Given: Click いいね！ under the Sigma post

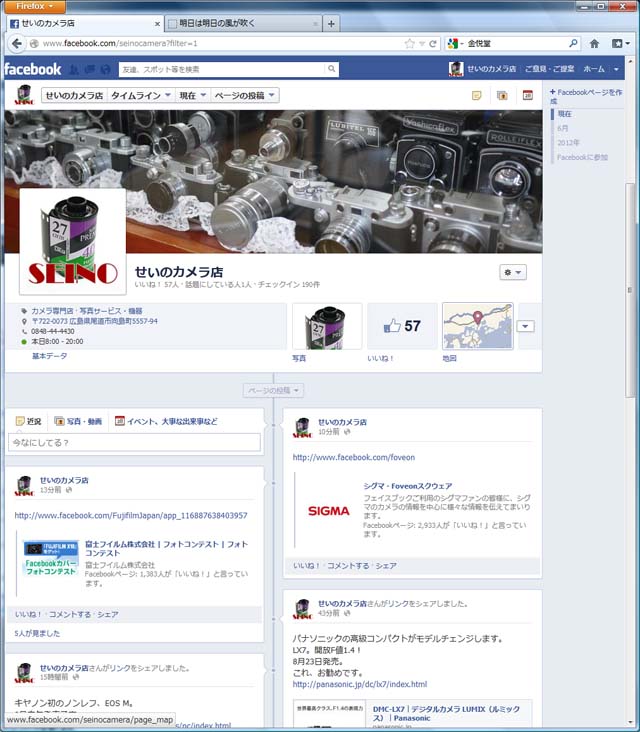Looking at the screenshot, I should point(306,566).
